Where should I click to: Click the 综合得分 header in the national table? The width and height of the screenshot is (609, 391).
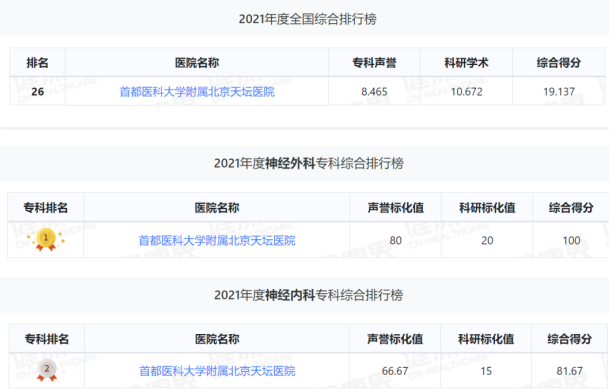[x=559, y=63]
